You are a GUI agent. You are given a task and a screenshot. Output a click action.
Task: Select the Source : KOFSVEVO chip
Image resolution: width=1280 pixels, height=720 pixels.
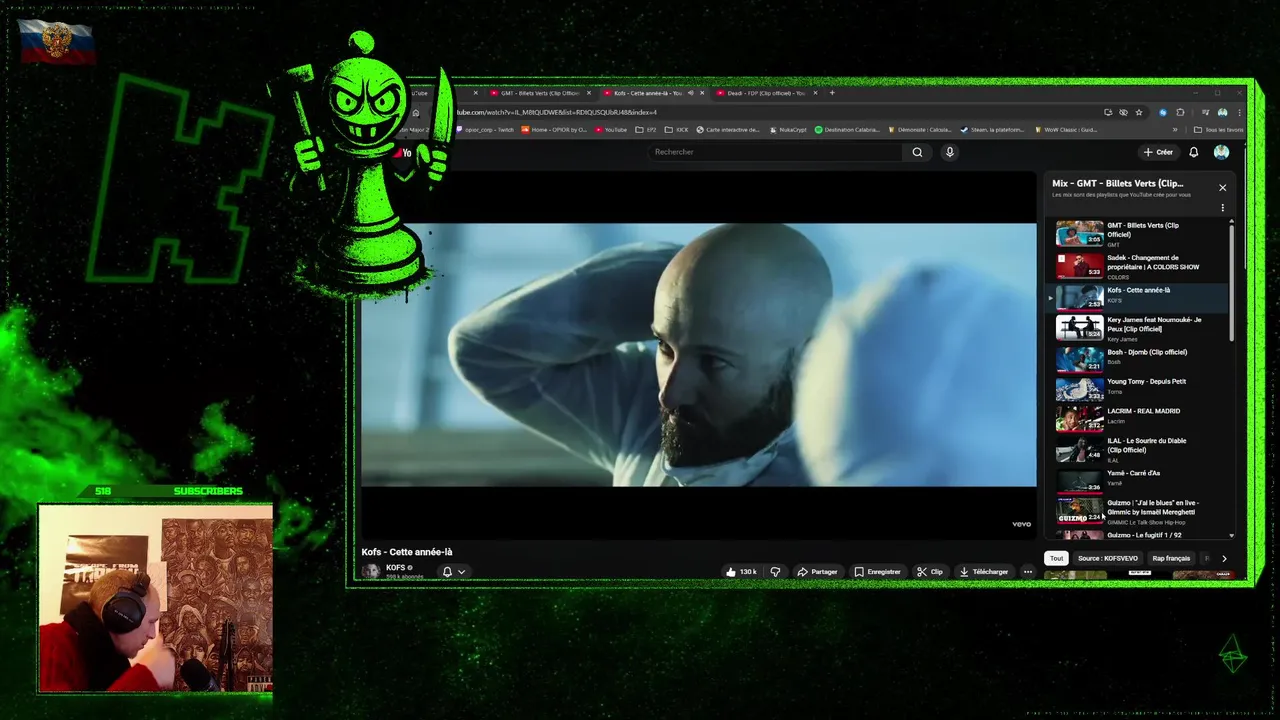point(1107,558)
